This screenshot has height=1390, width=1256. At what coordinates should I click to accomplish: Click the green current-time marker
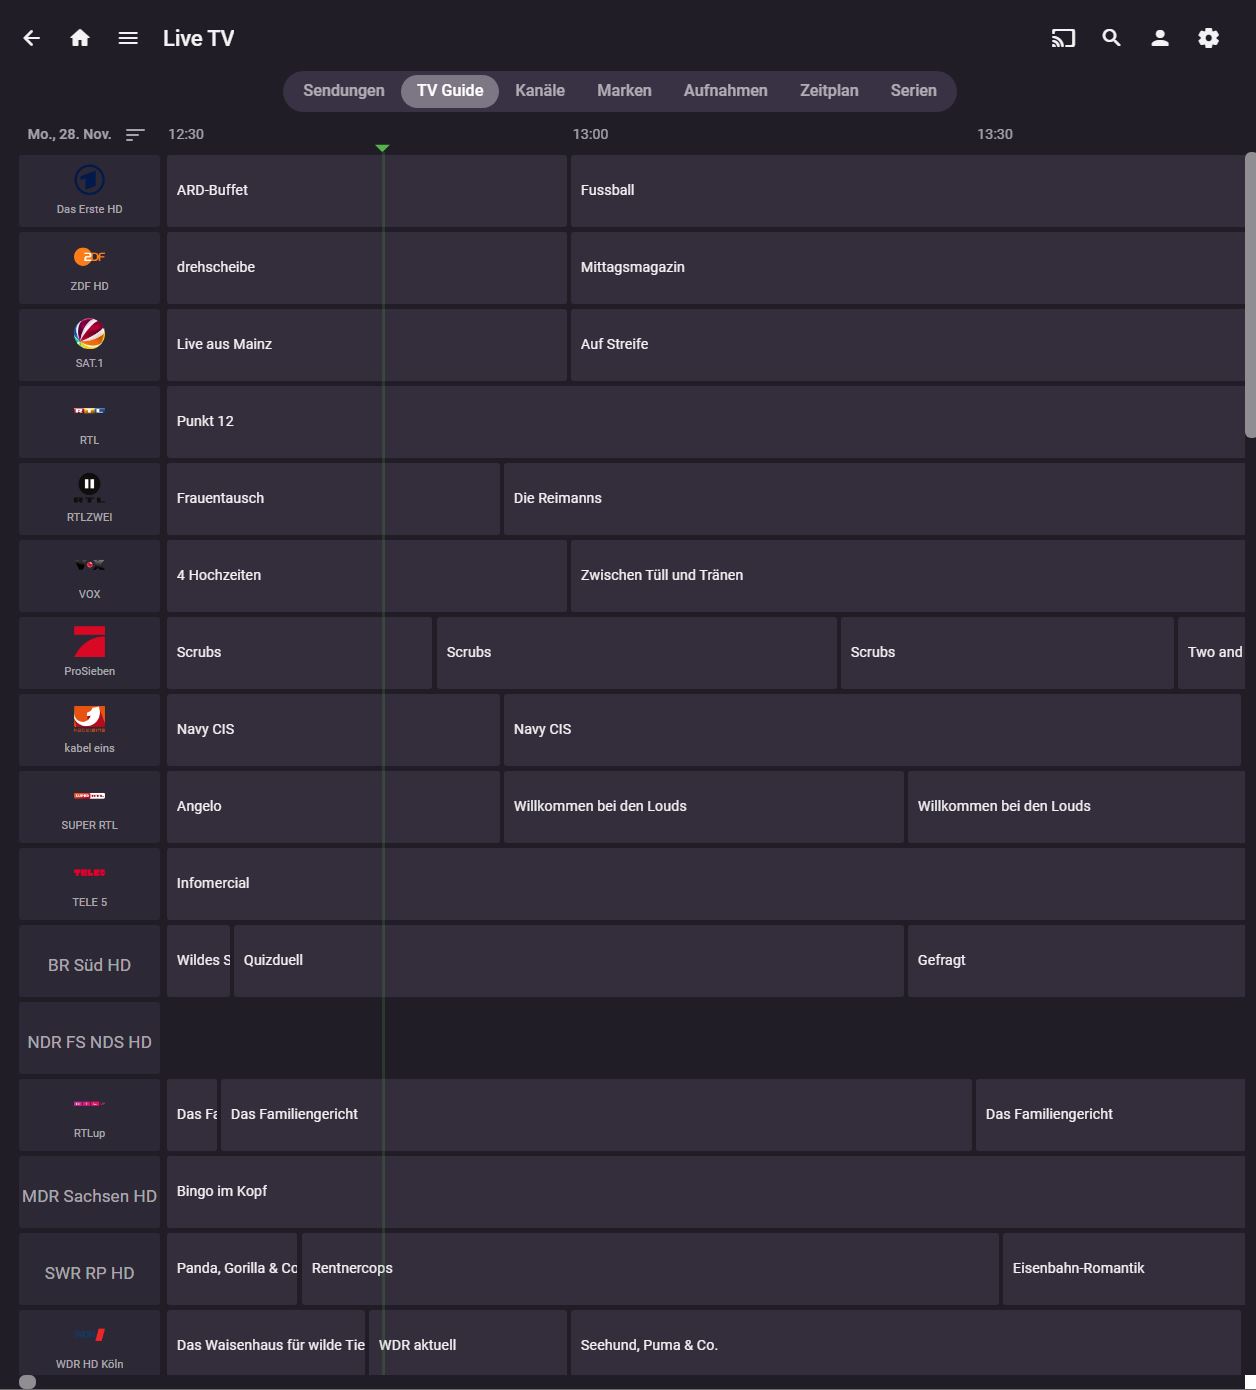[x=382, y=148]
